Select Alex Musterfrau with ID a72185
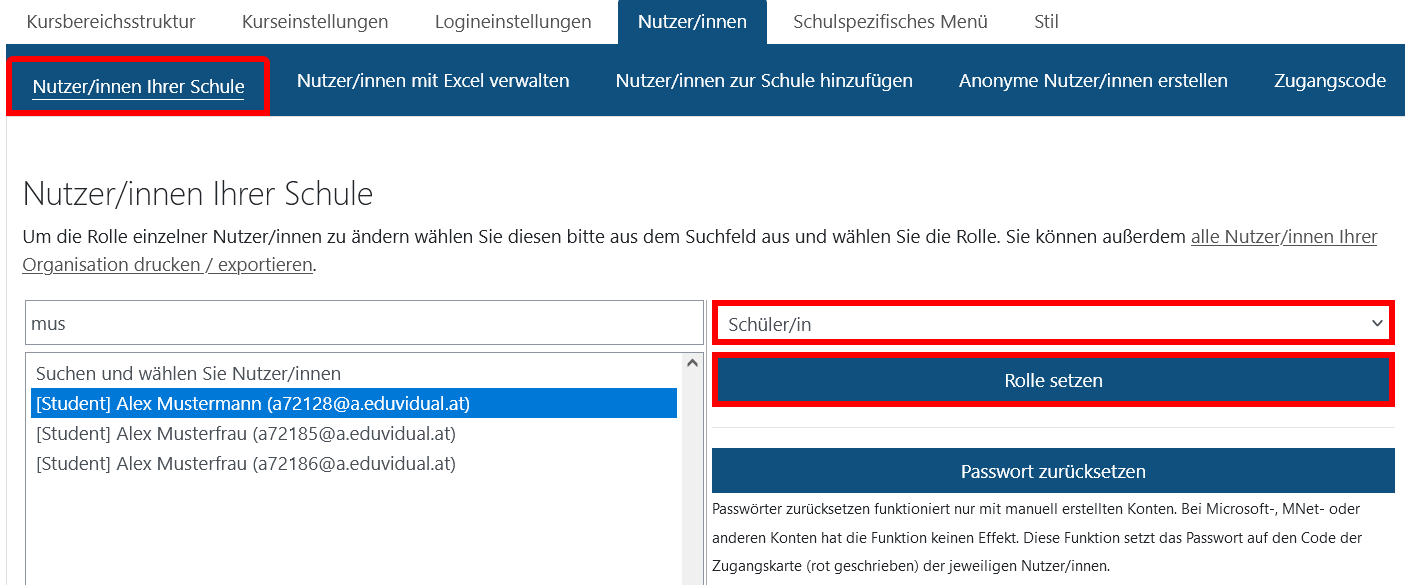This screenshot has width=1405, height=585. tap(246, 434)
